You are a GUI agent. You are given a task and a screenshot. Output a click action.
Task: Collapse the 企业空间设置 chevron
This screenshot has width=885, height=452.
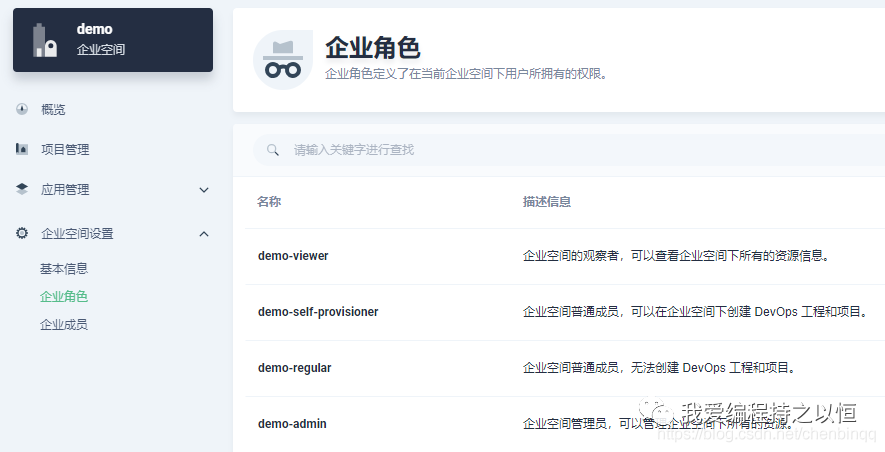204,234
